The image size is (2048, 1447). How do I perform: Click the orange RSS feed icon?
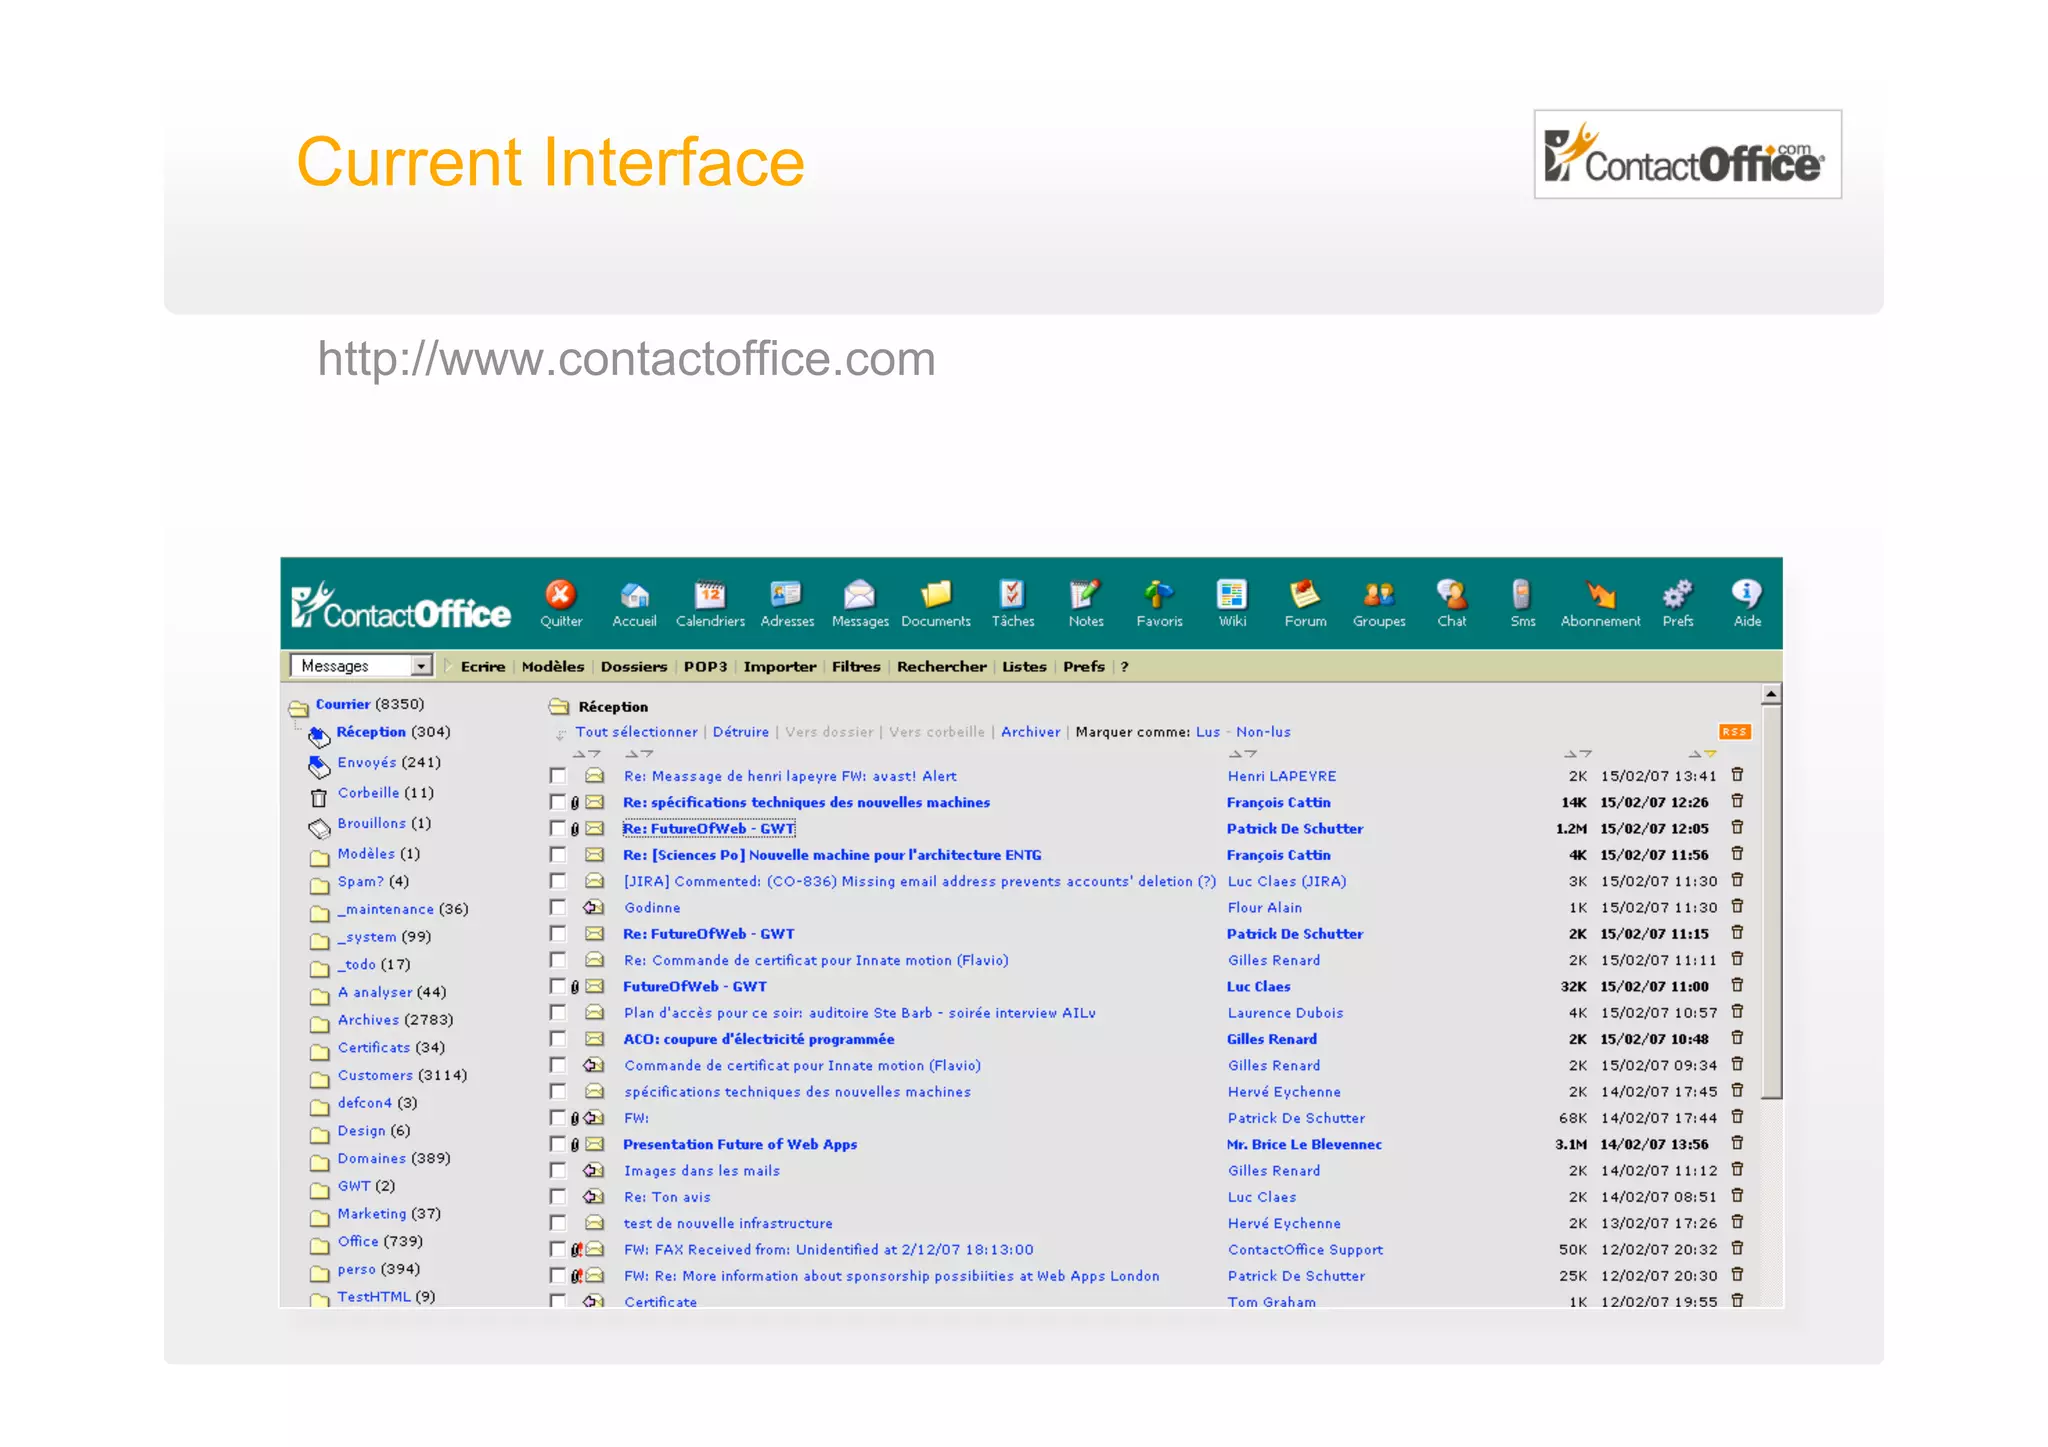1734,732
